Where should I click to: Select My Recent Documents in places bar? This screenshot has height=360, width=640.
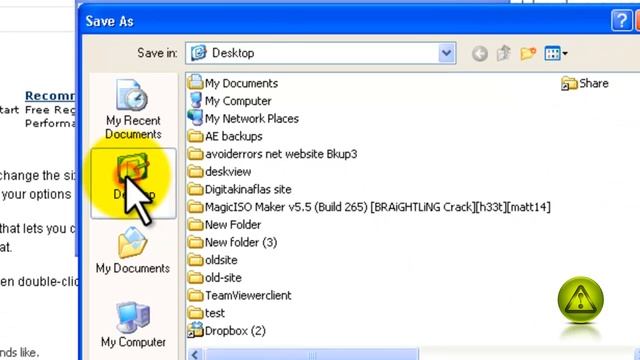point(133,109)
